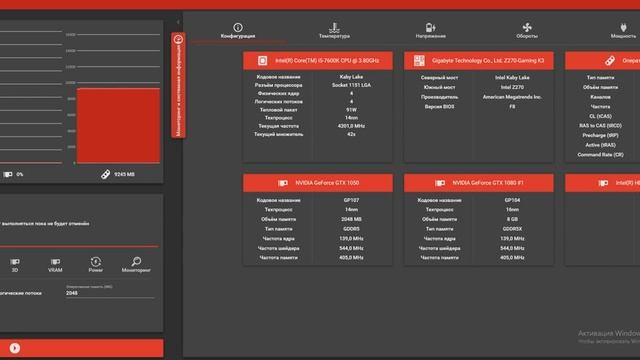Click the red memory usage bar in the graph
Image resolution: width=640 pixels, height=360 pixels.
pos(118,126)
